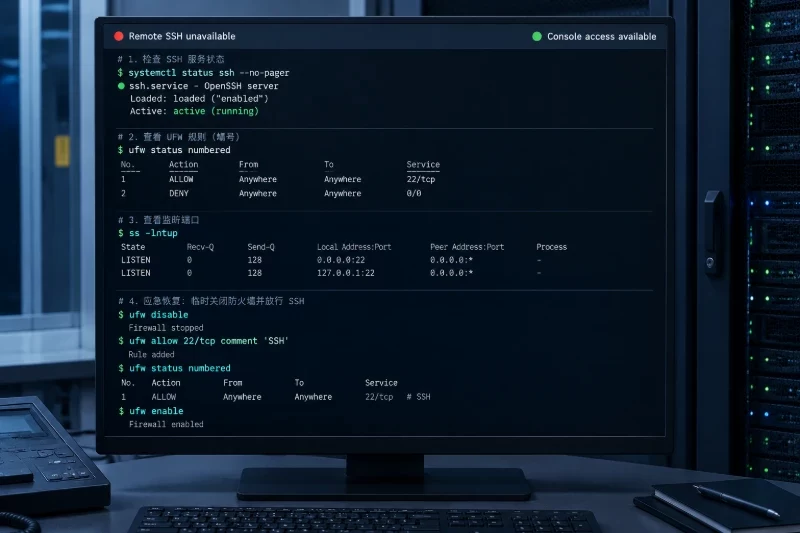This screenshot has width=800, height=533.
Task: Click the active (running) status text
Action: (x=216, y=111)
